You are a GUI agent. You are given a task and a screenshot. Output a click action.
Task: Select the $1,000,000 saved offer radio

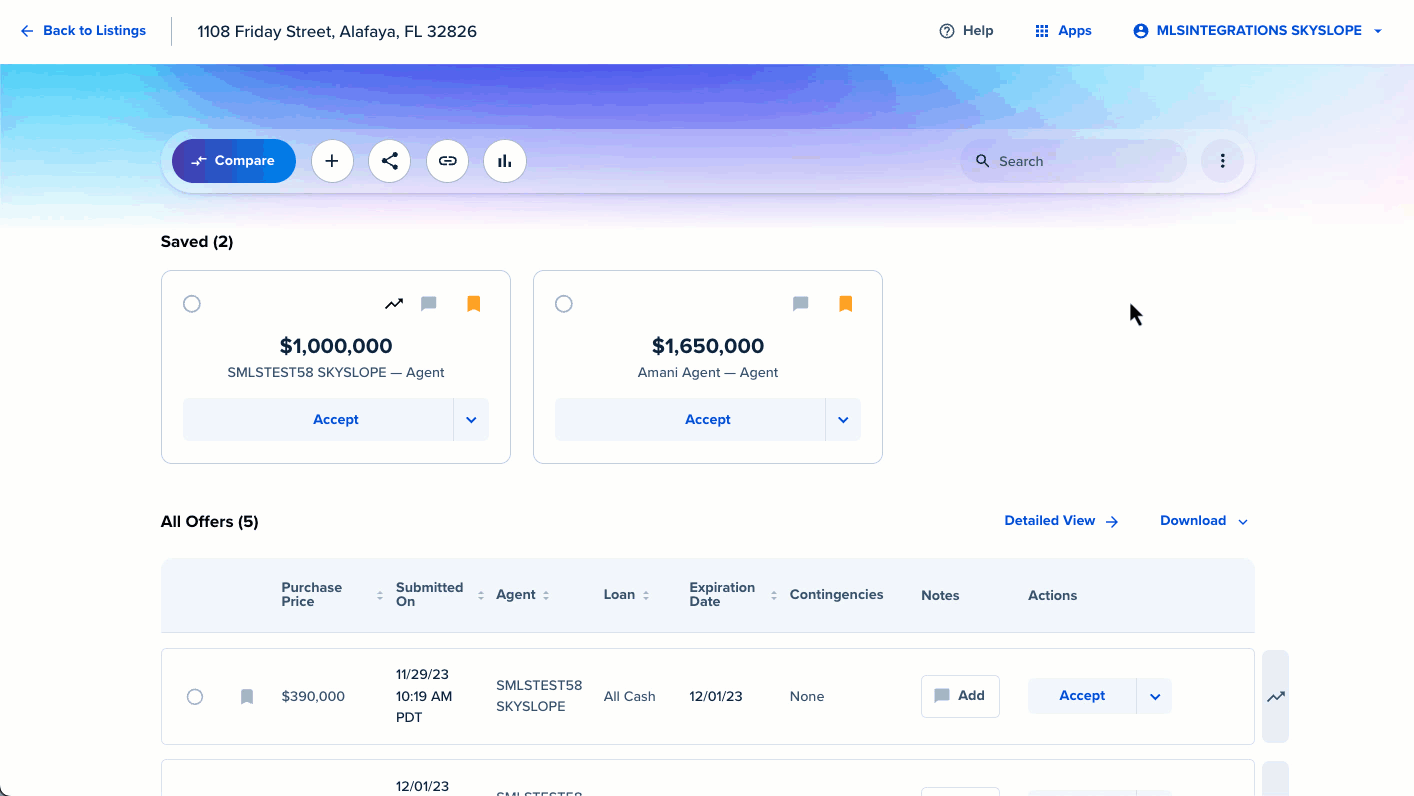tap(192, 304)
